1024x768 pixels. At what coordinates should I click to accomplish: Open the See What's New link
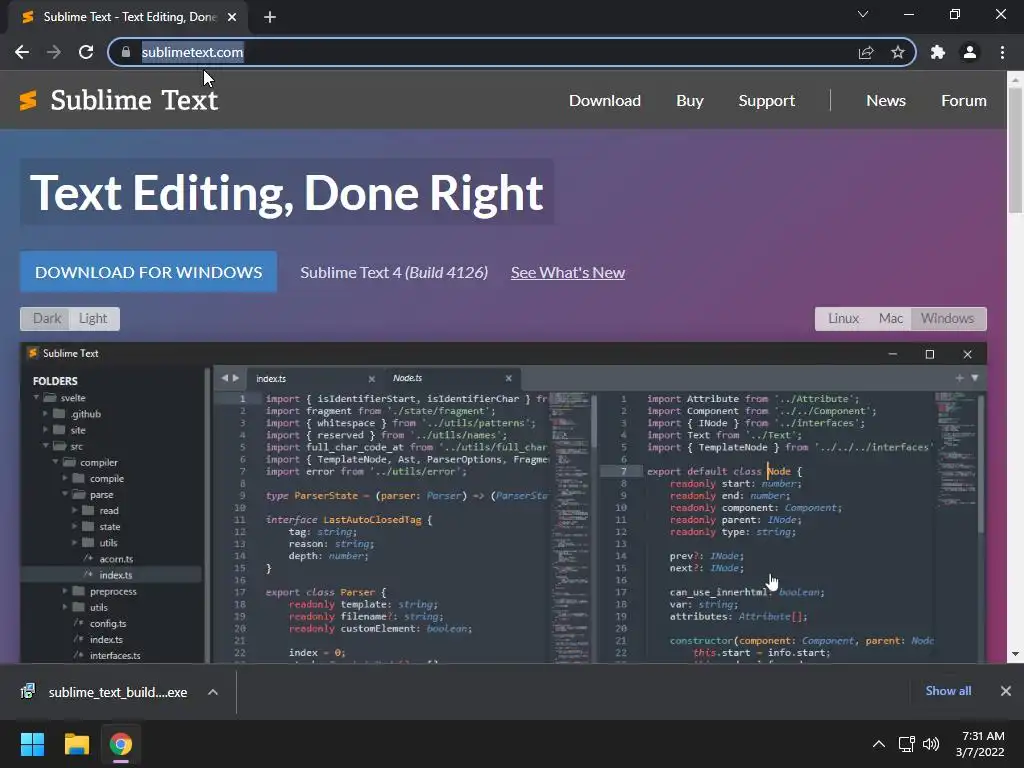(x=568, y=272)
